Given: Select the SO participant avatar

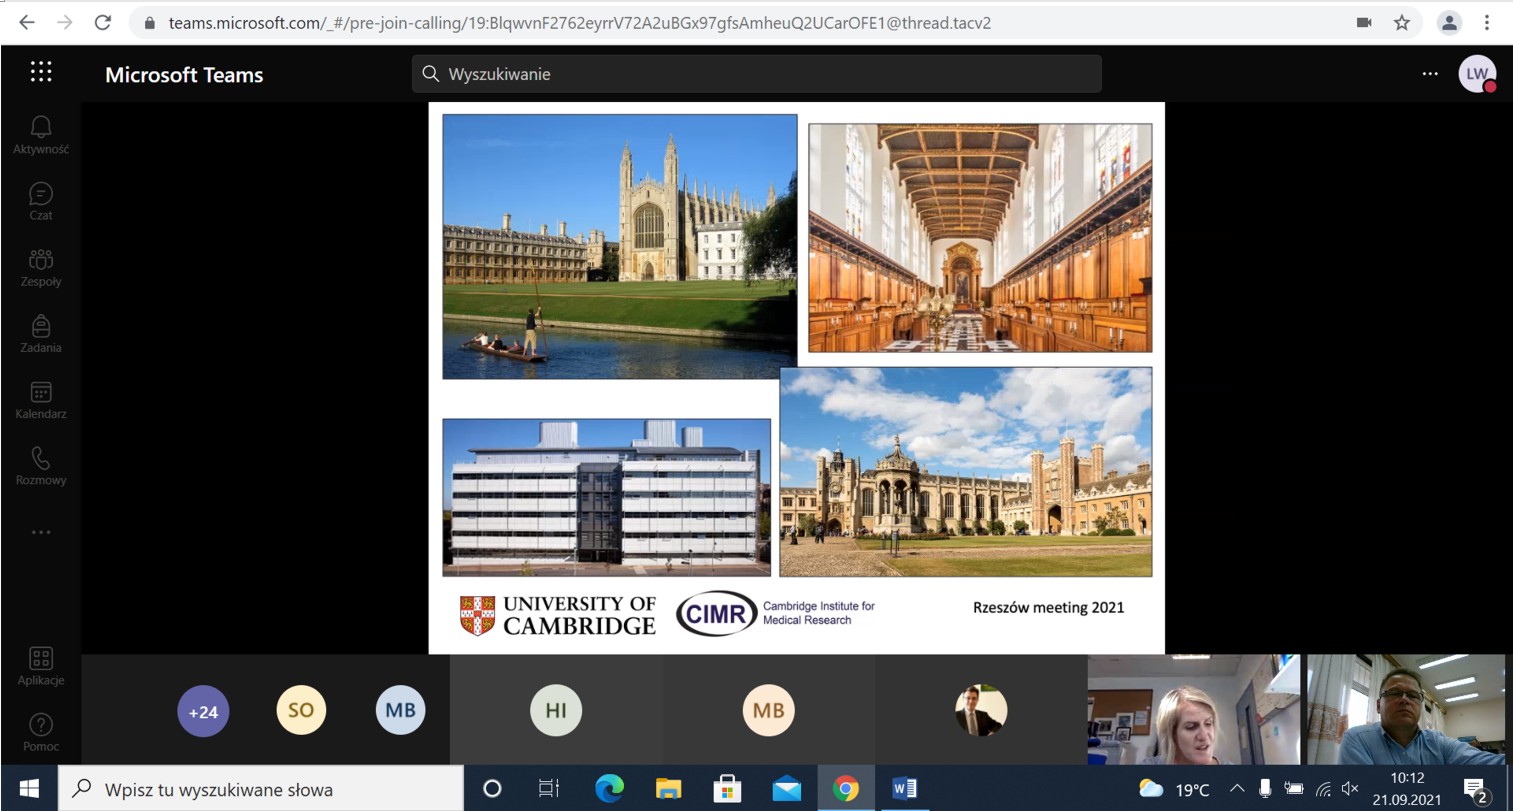Looking at the screenshot, I should point(301,711).
